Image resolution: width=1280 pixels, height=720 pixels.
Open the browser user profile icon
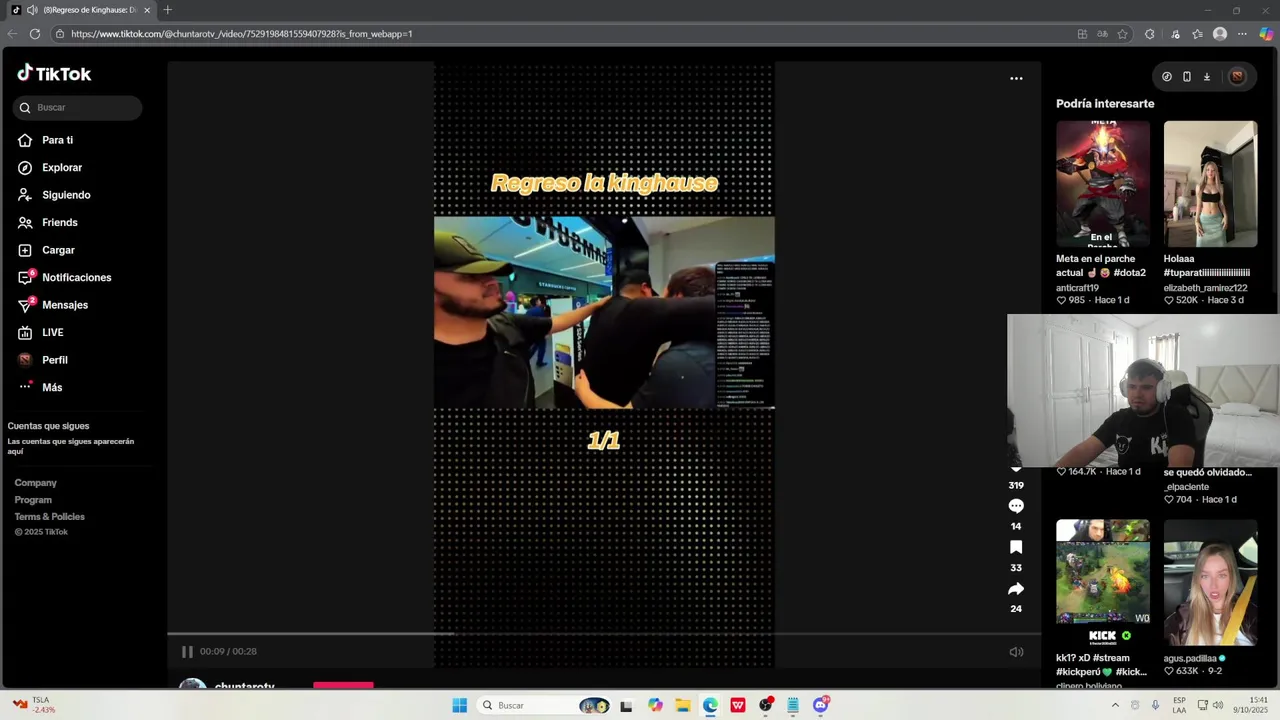pyautogui.click(x=1220, y=34)
